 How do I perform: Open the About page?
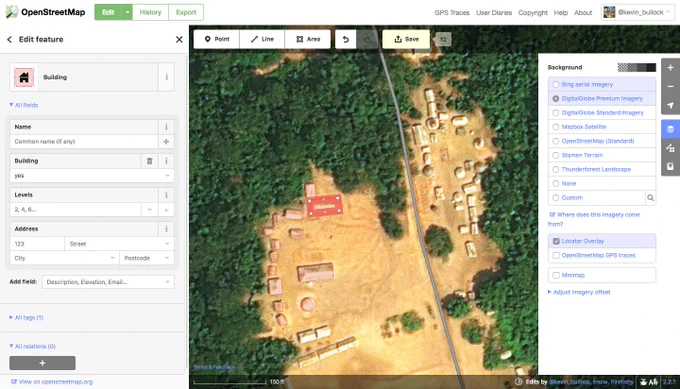click(583, 13)
